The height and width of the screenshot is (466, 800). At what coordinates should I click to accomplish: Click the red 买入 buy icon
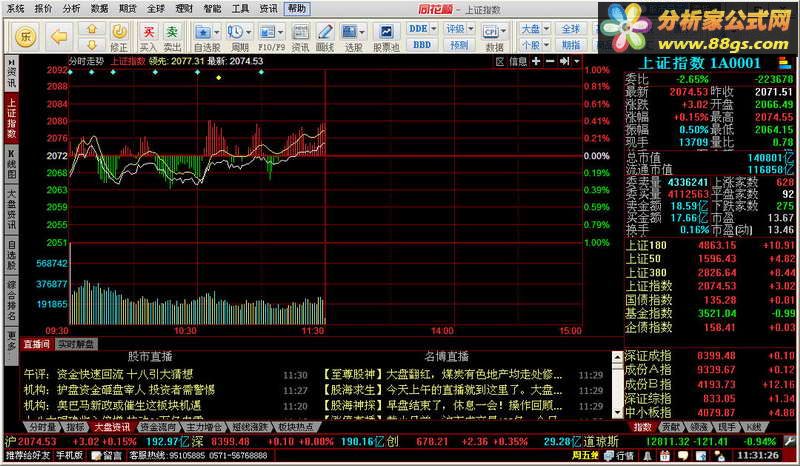pos(148,33)
